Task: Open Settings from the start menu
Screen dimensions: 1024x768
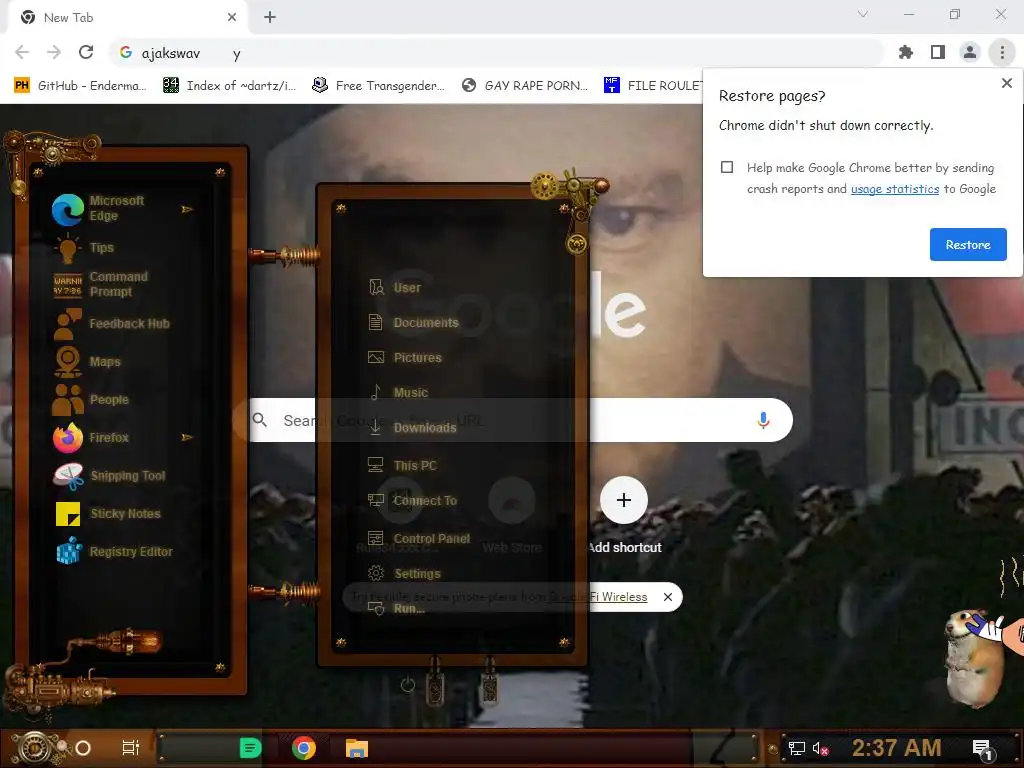Action: click(x=404, y=573)
